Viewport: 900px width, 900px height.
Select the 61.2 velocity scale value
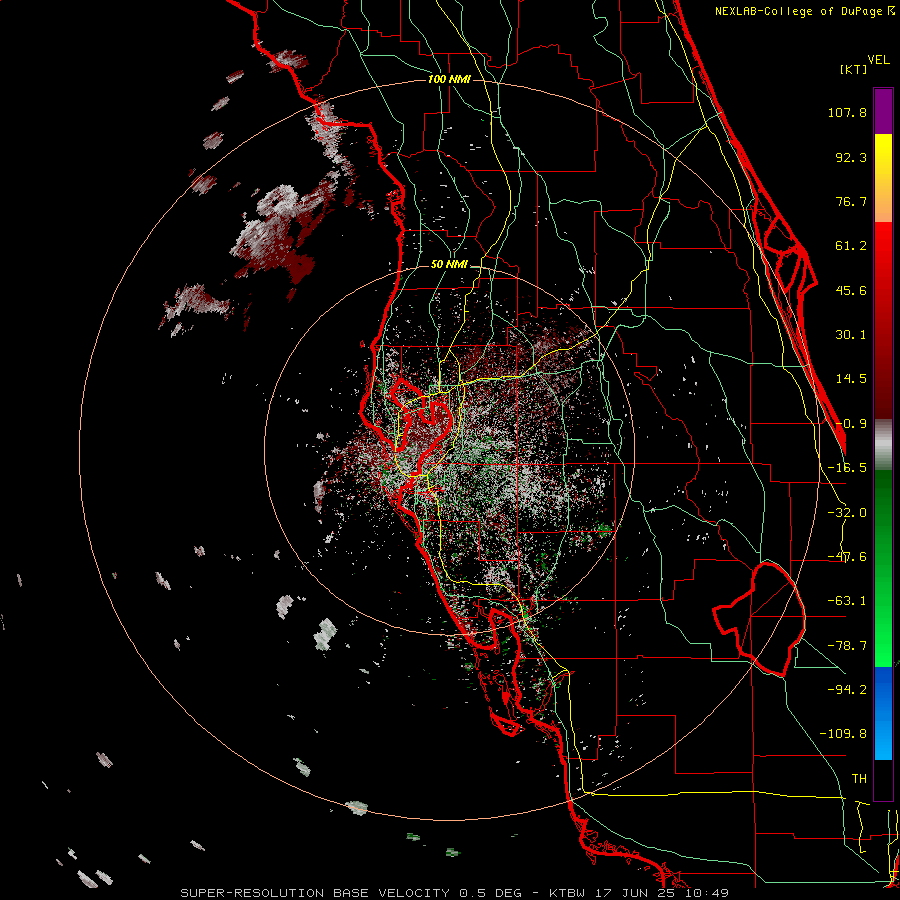point(851,246)
